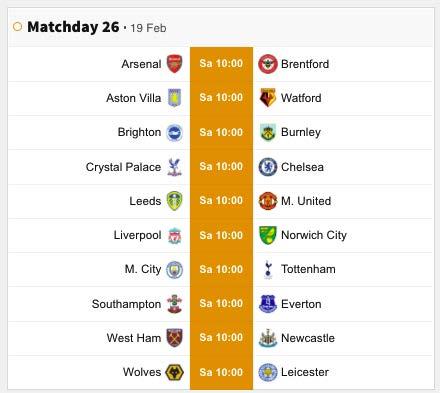Select the Norwich City crest
The height and width of the screenshot is (393, 440).
268,235
